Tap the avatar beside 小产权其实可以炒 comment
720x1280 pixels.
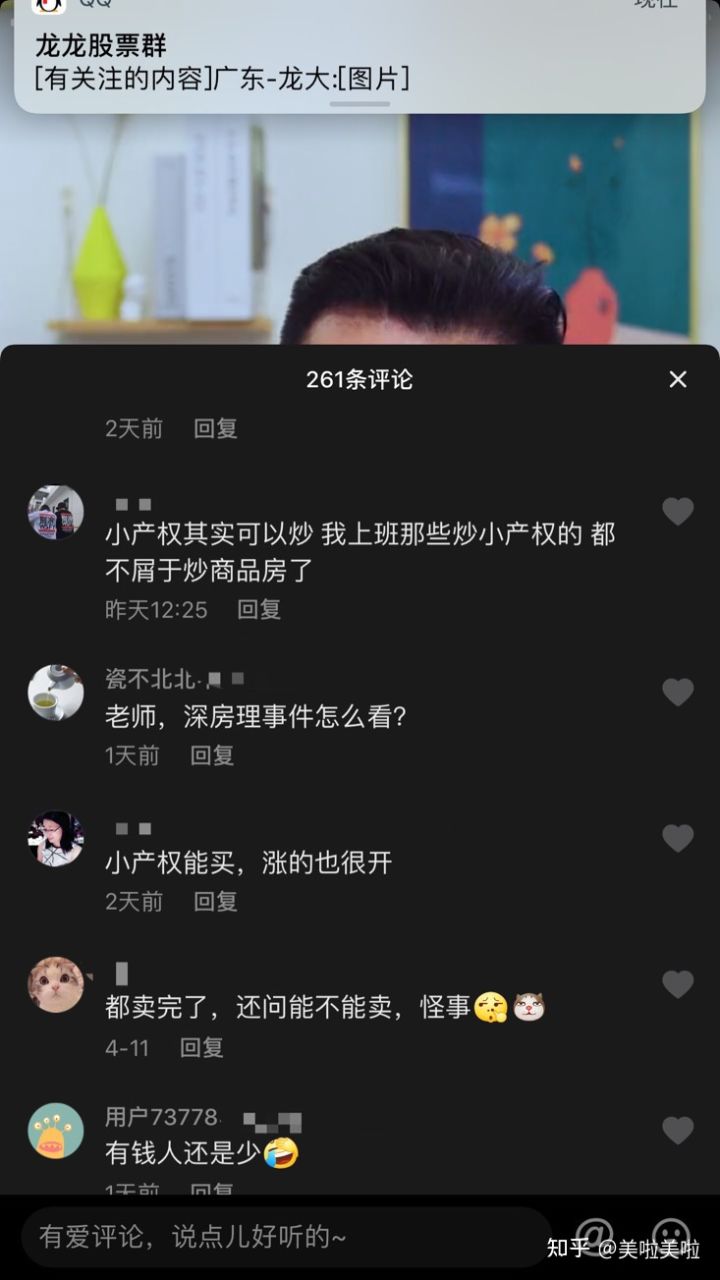click(55, 512)
